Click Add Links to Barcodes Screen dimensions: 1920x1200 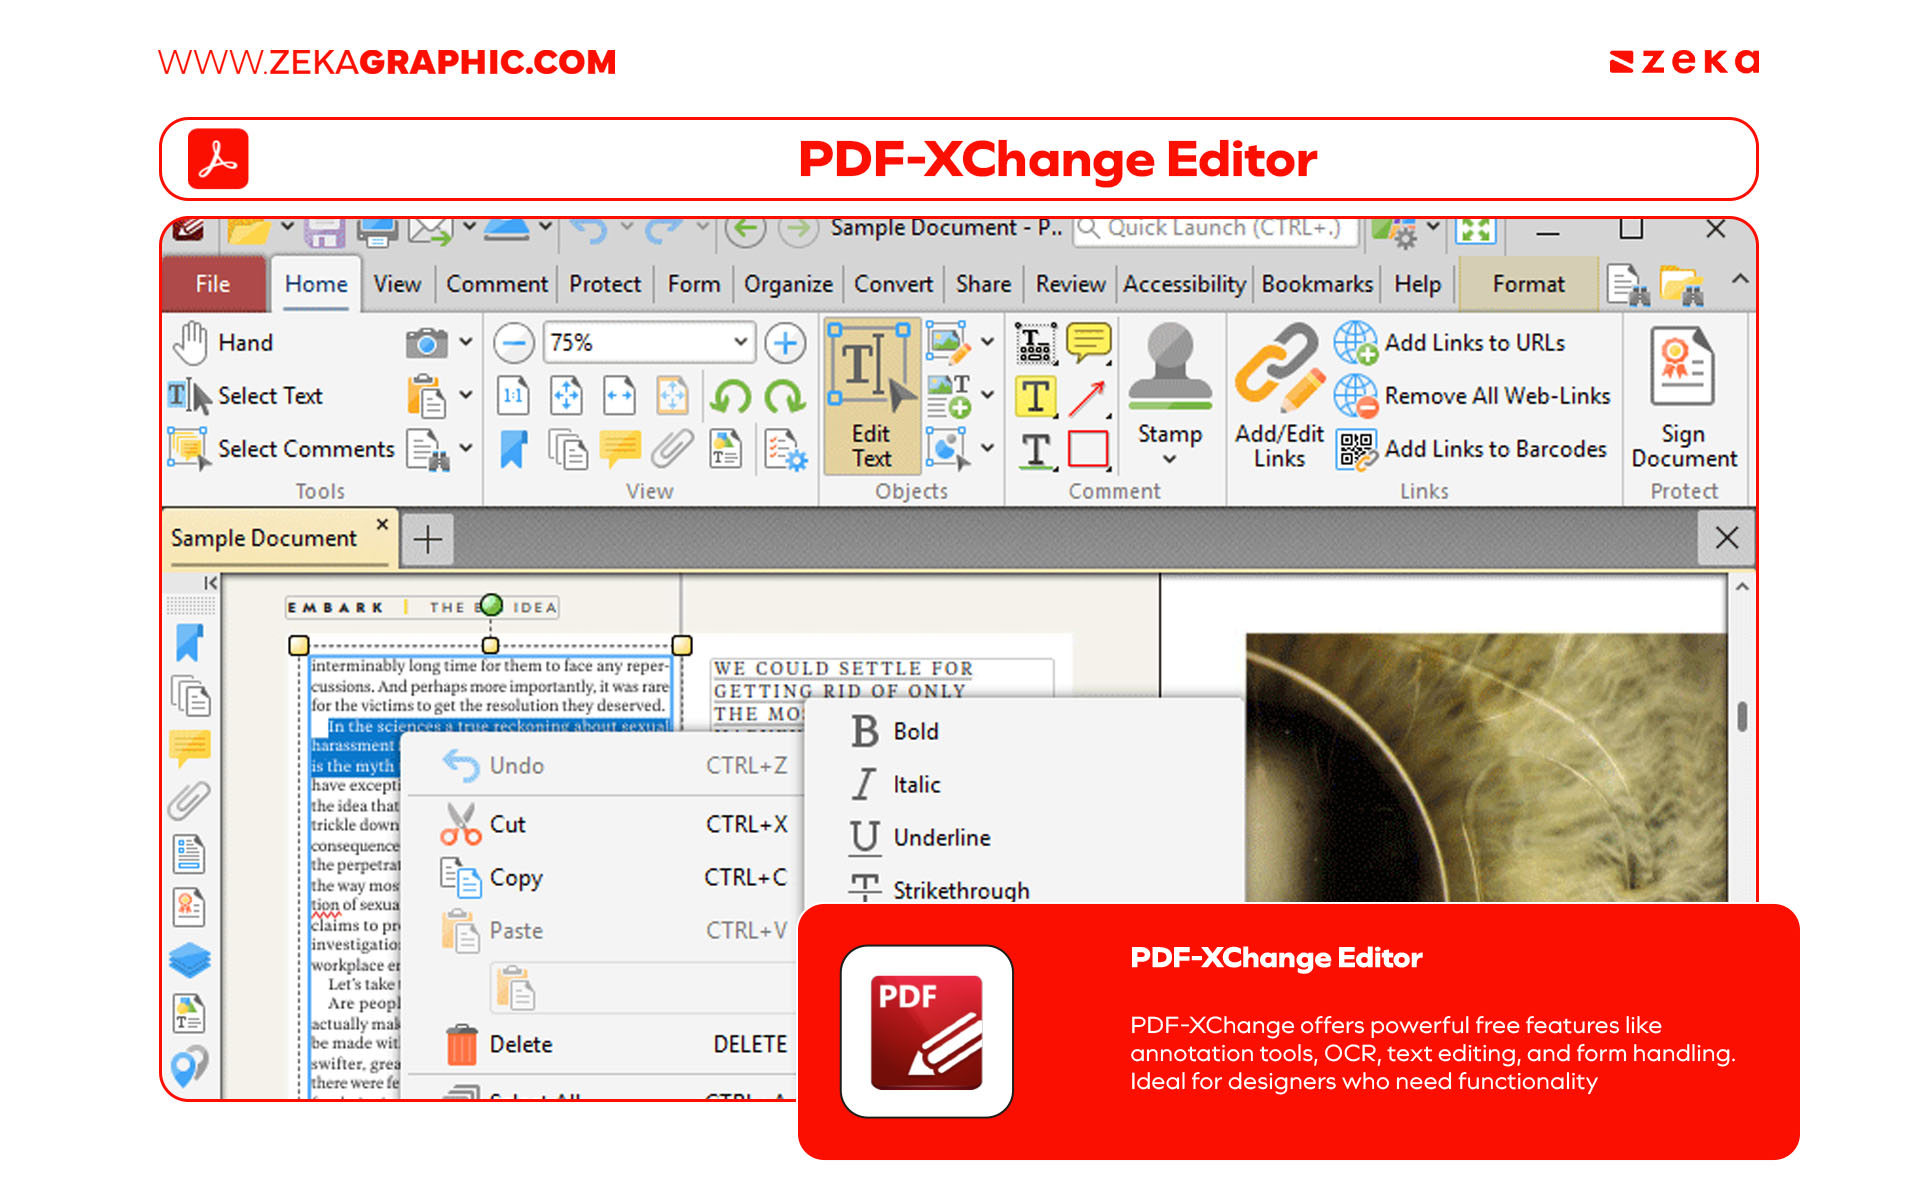(x=1471, y=449)
